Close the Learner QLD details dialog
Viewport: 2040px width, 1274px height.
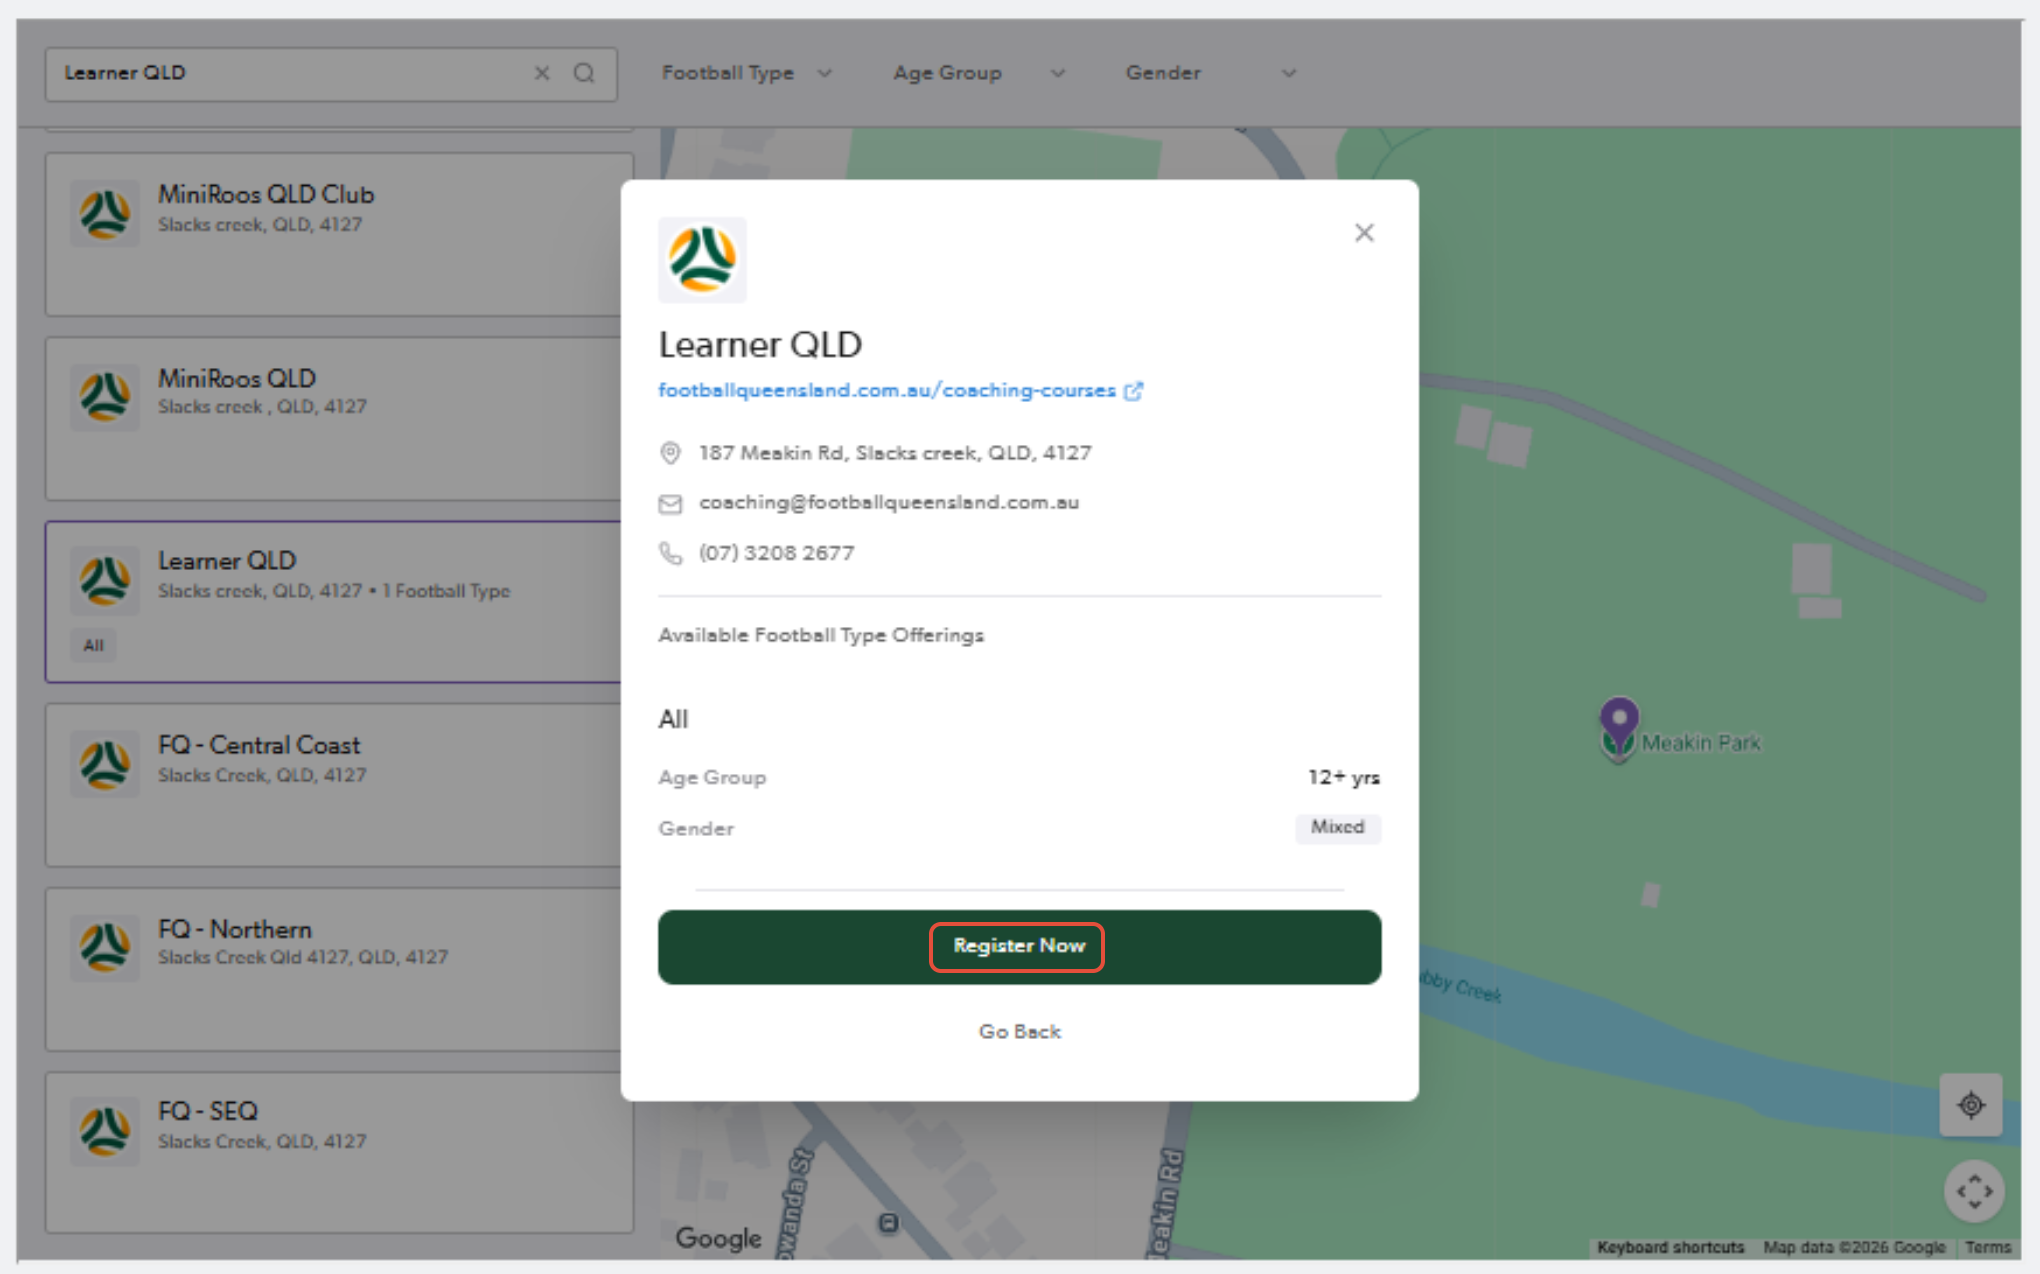coord(1364,233)
